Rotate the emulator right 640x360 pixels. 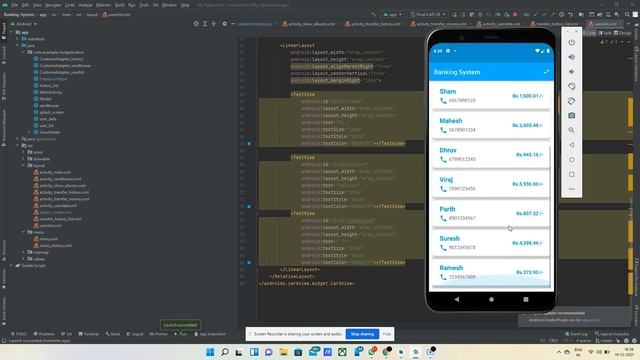coord(571,101)
